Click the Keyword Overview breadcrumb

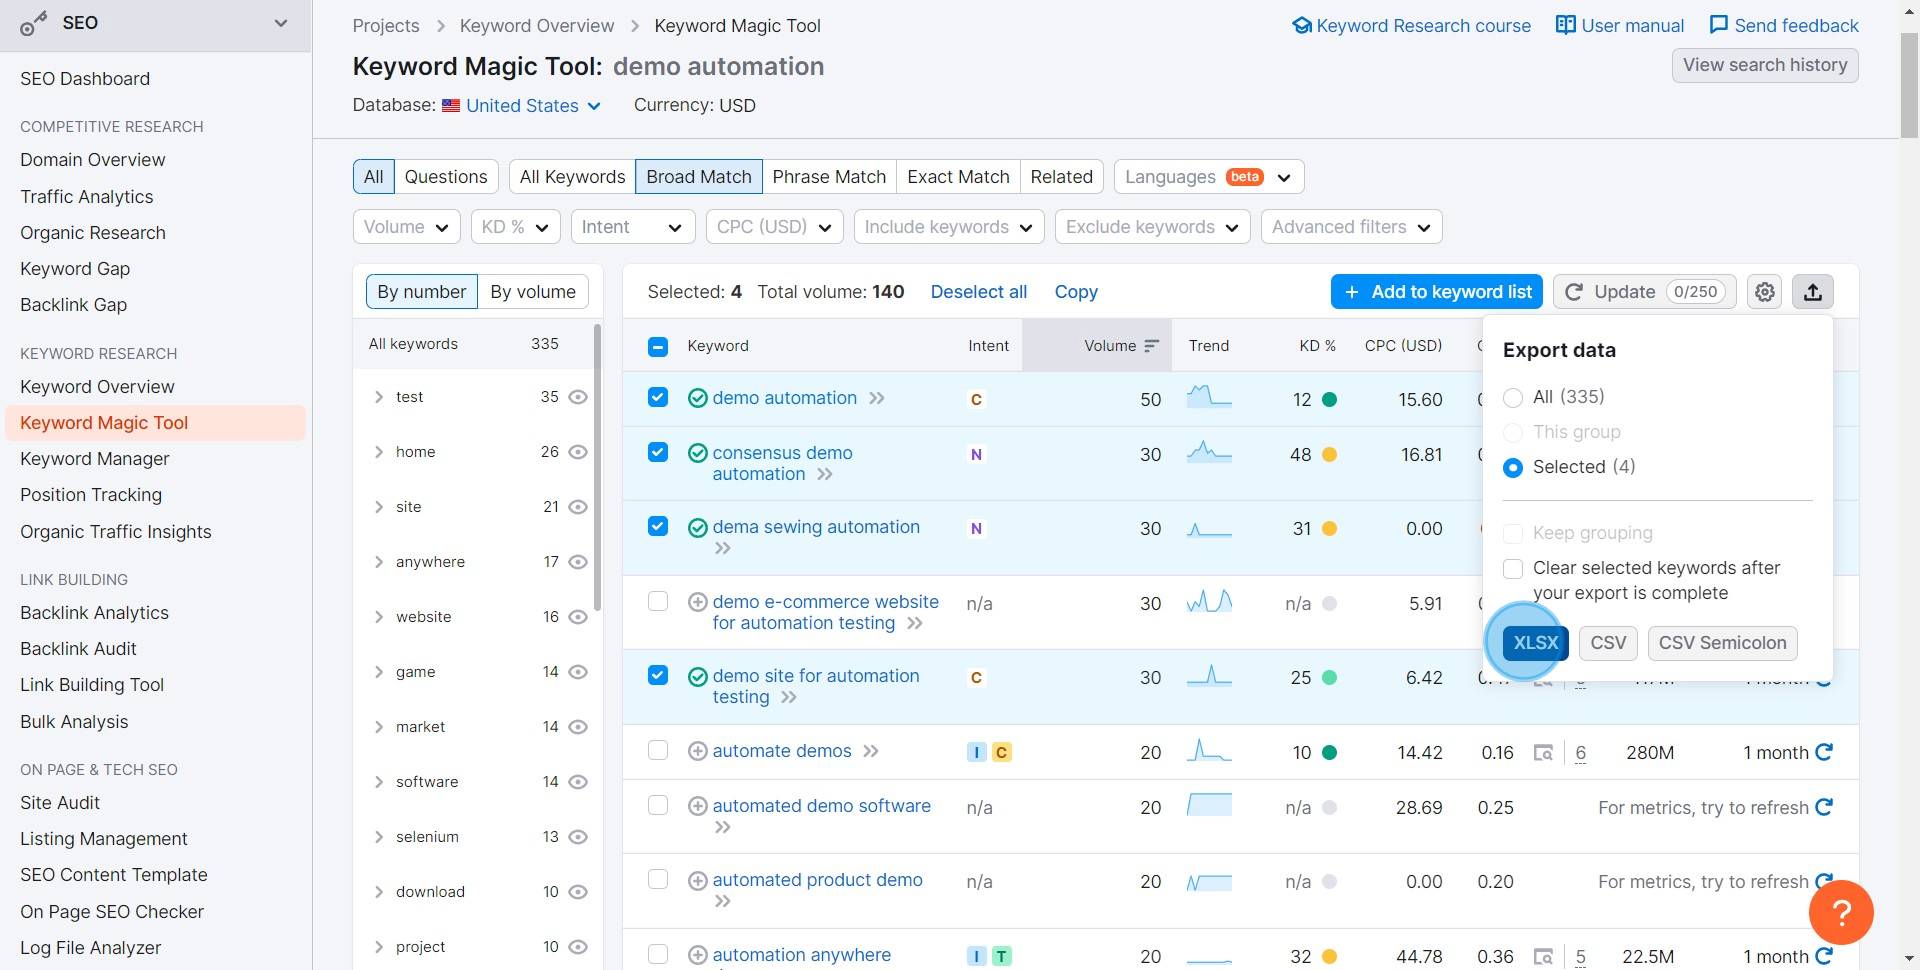click(x=537, y=26)
